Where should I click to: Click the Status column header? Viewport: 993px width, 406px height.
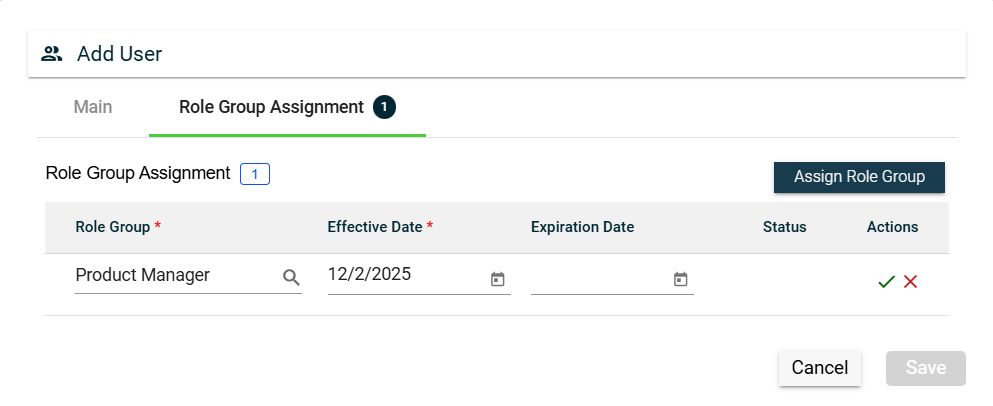click(784, 227)
